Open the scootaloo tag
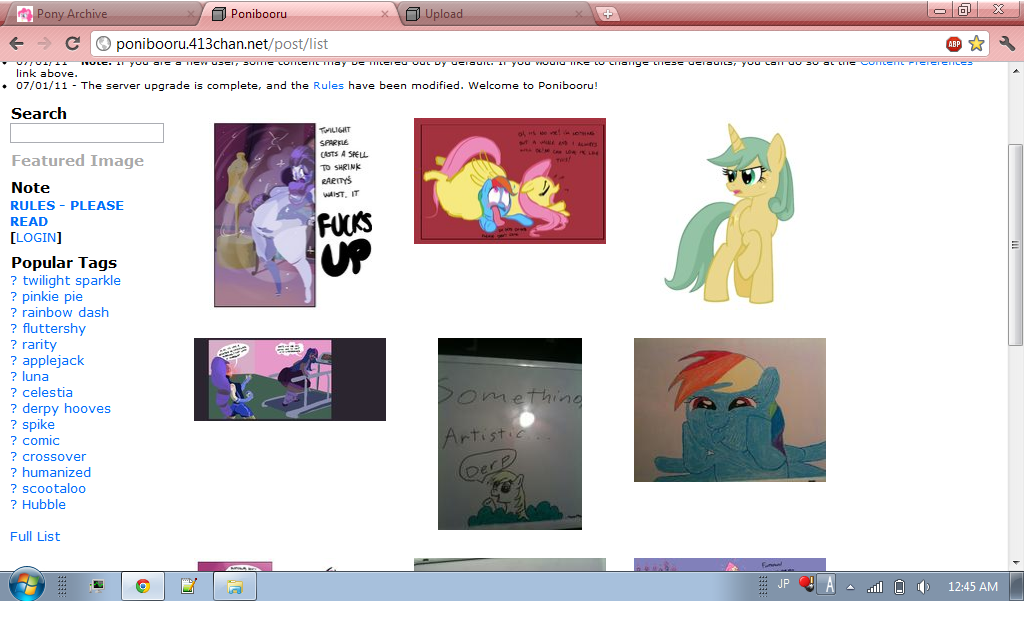This screenshot has height=617, width=1024. tap(54, 488)
